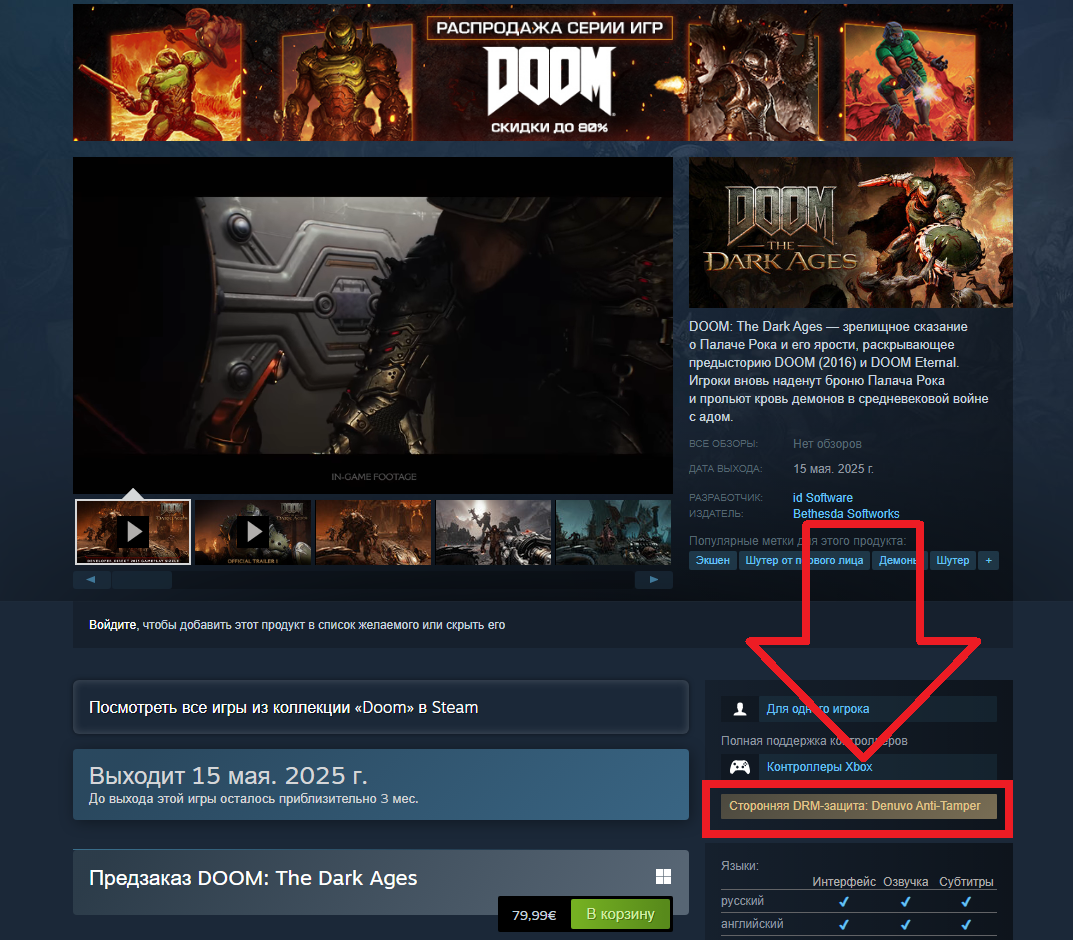
Task: Click the Языки: label
Action: coord(740,865)
